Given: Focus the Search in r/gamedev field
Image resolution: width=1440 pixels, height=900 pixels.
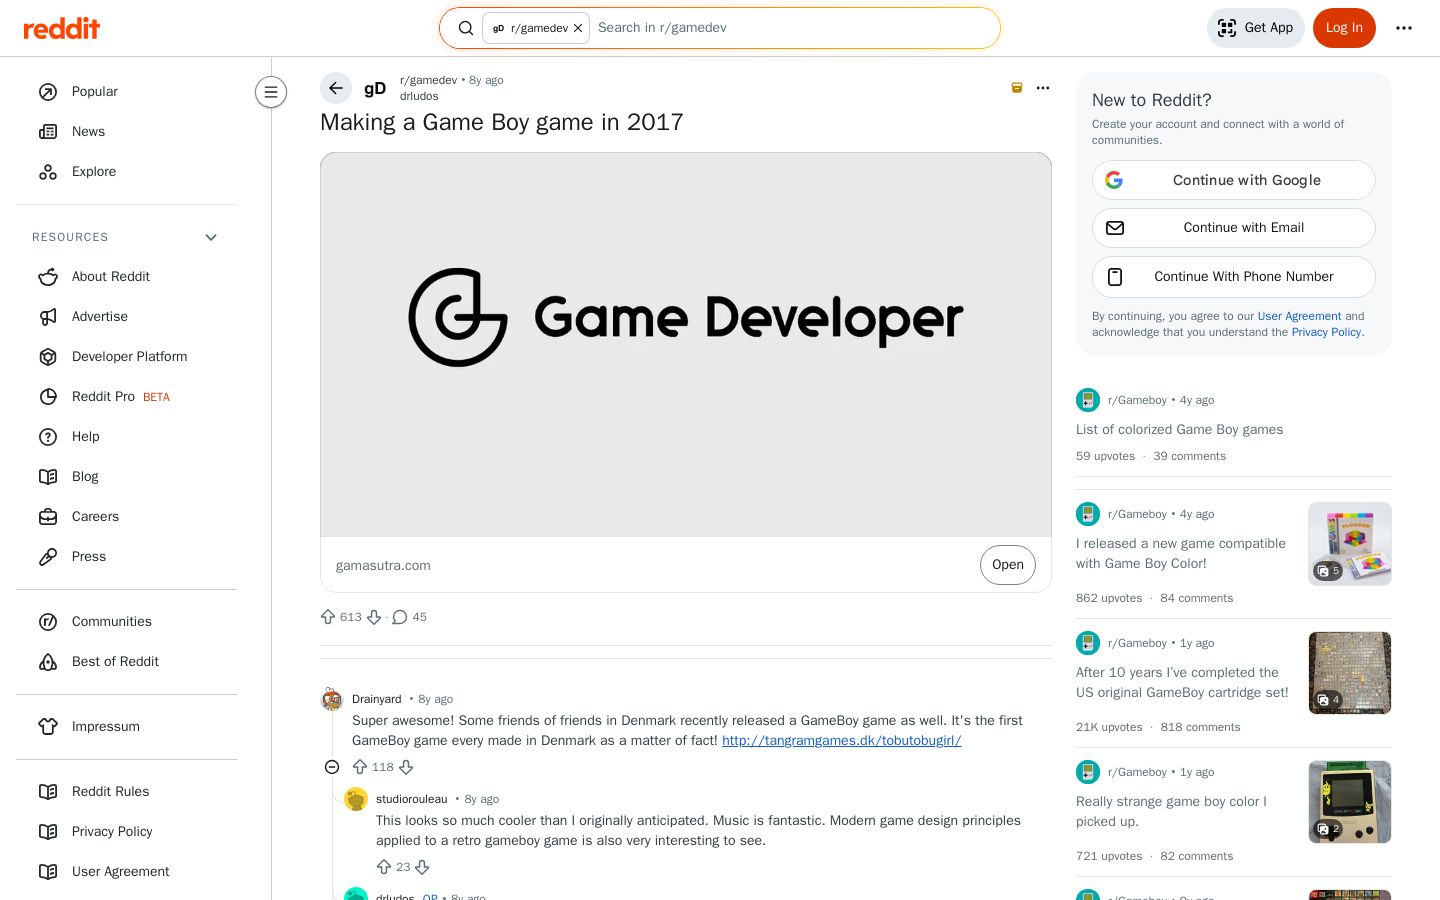Looking at the screenshot, I should 792,28.
